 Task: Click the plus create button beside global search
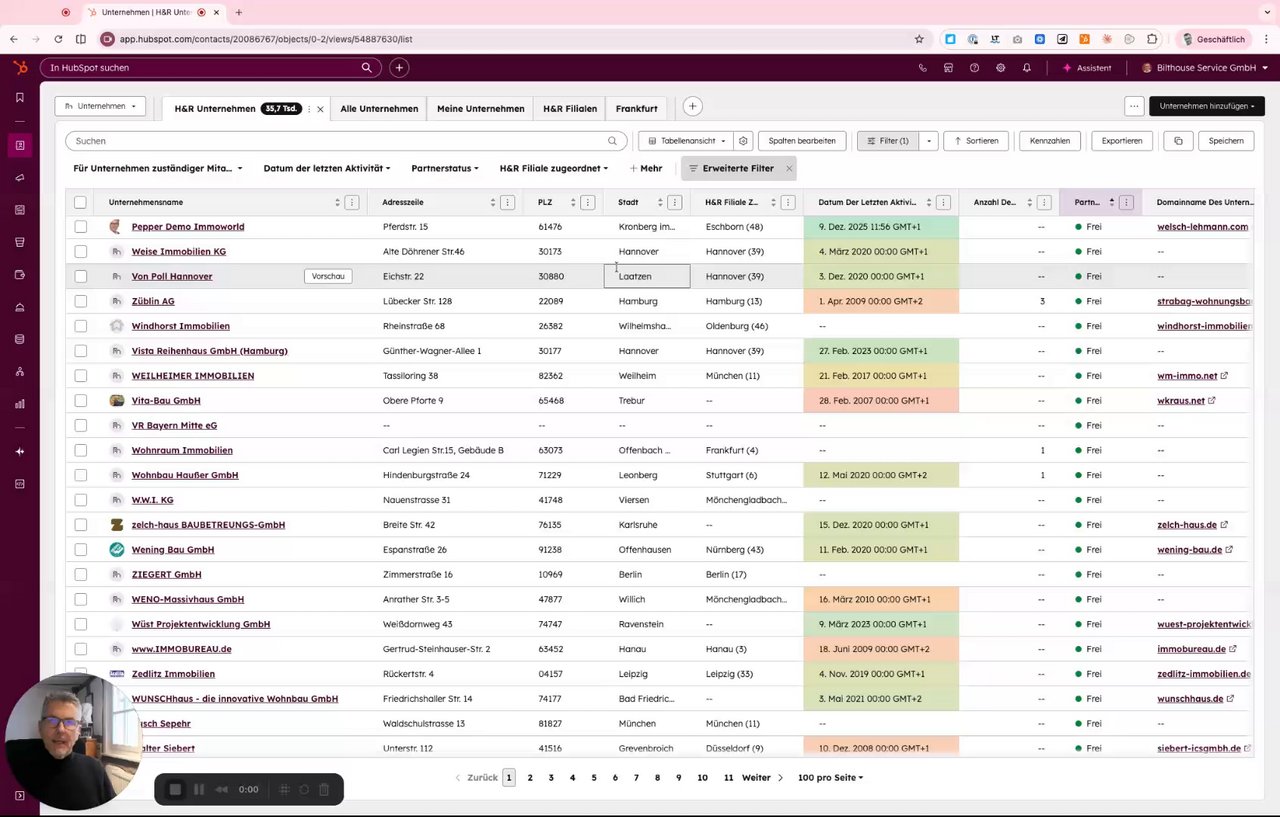[399, 67]
